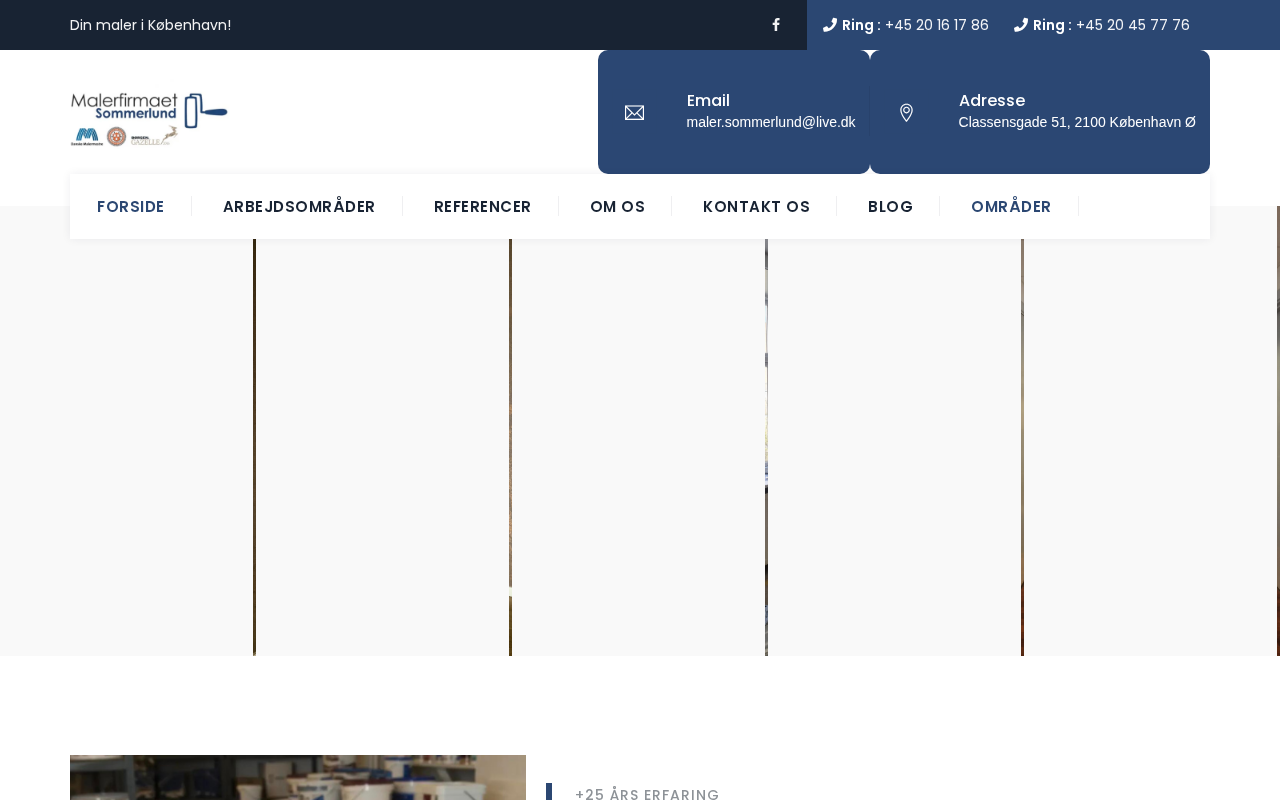Open the Facebook page icon
Viewport: 1280px width, 800px height.
776,25
